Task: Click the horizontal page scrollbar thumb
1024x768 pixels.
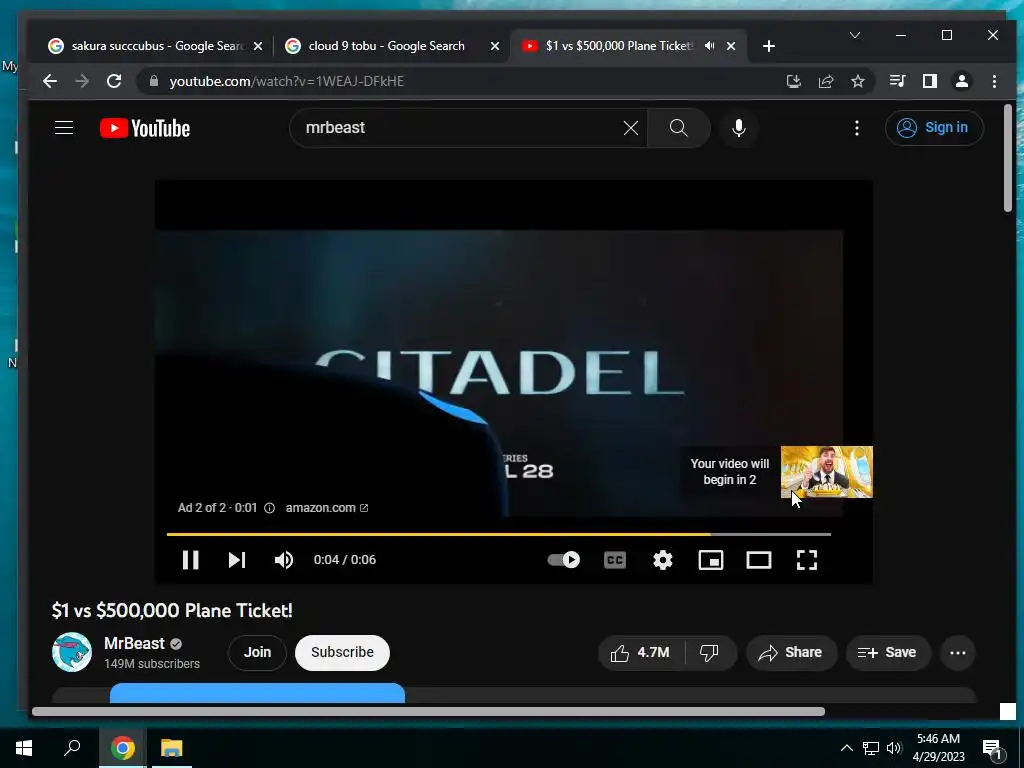Action: click(x=428, y=711)
